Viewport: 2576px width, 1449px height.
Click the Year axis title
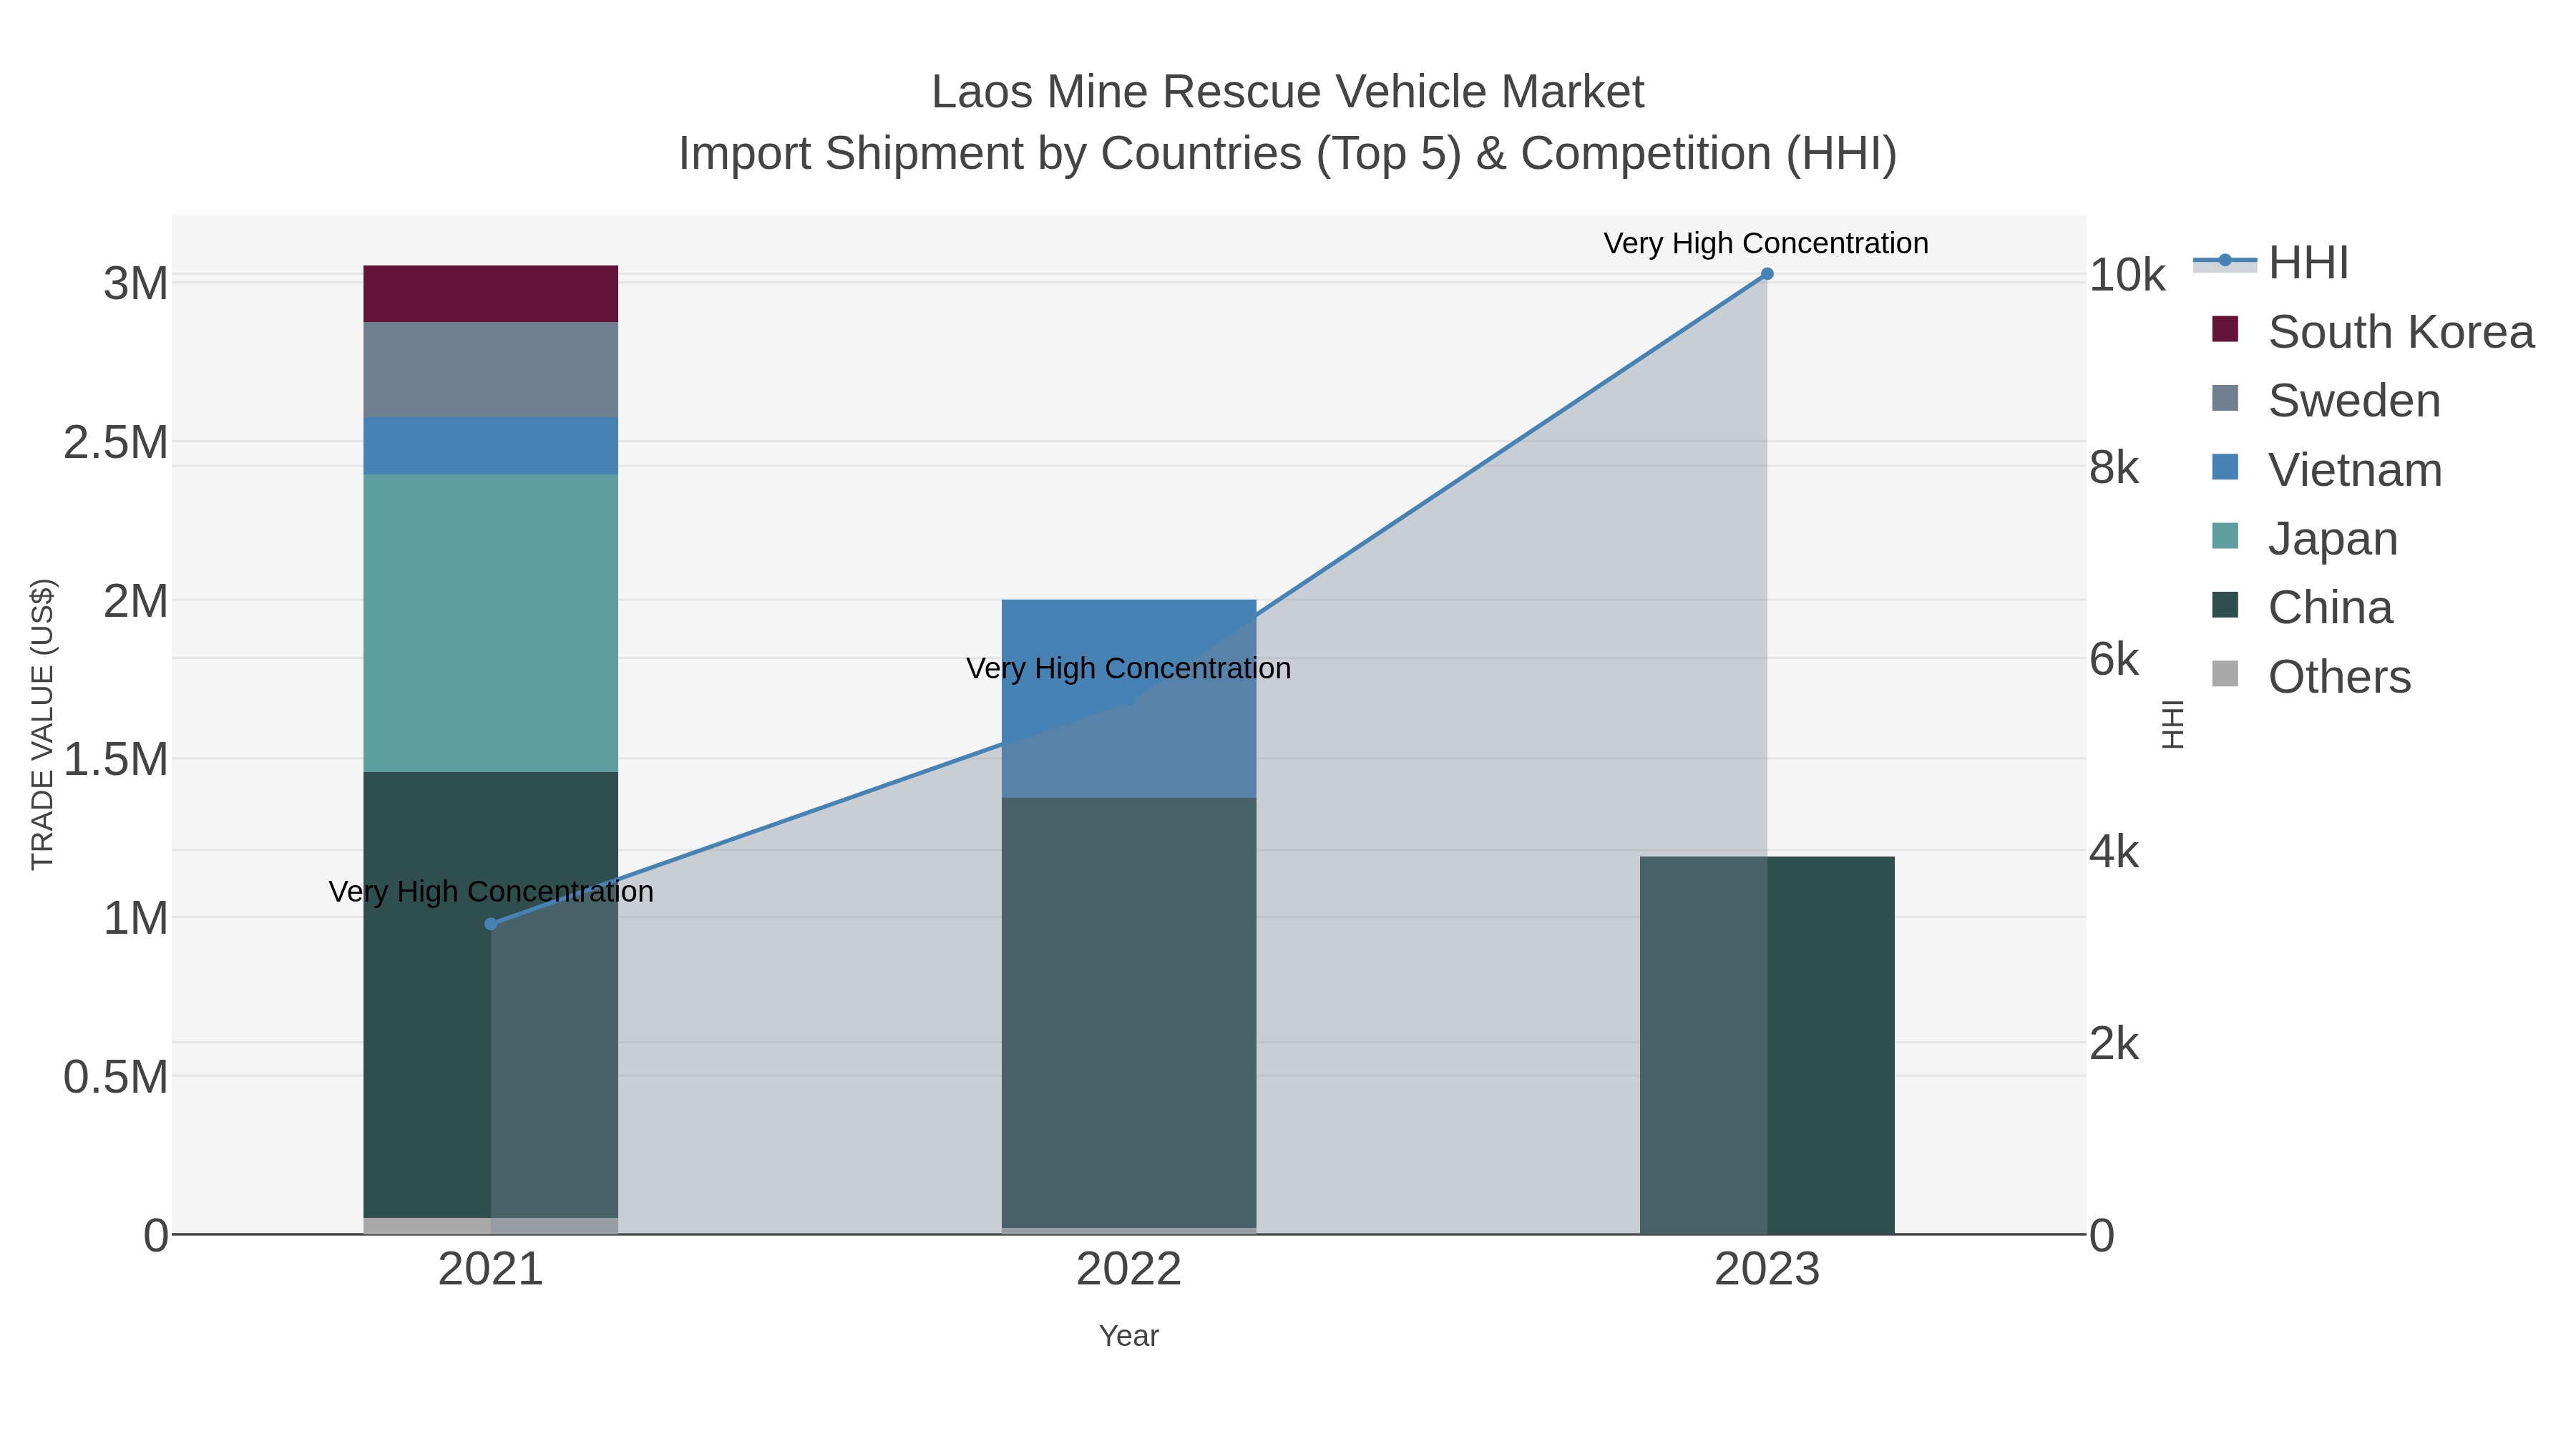point(1129,1336)
